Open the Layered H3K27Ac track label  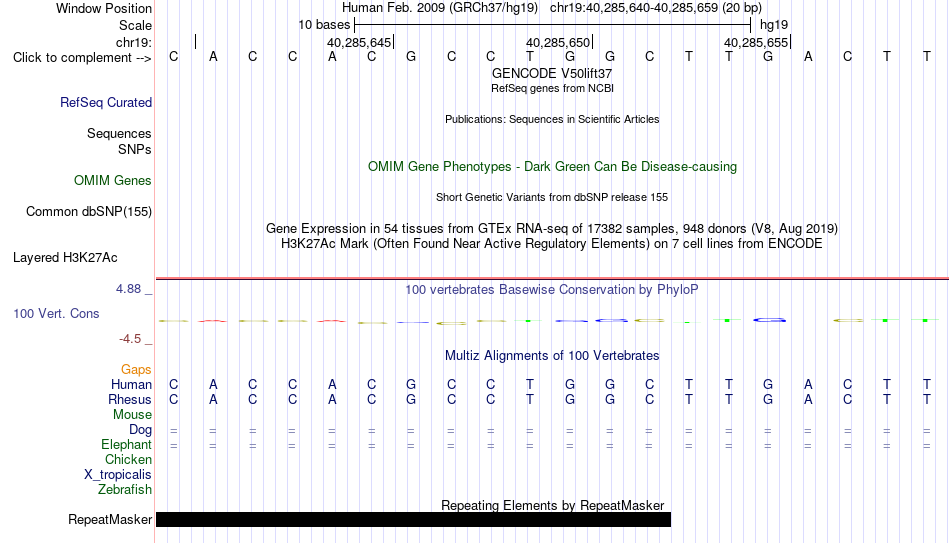[65, 258]
